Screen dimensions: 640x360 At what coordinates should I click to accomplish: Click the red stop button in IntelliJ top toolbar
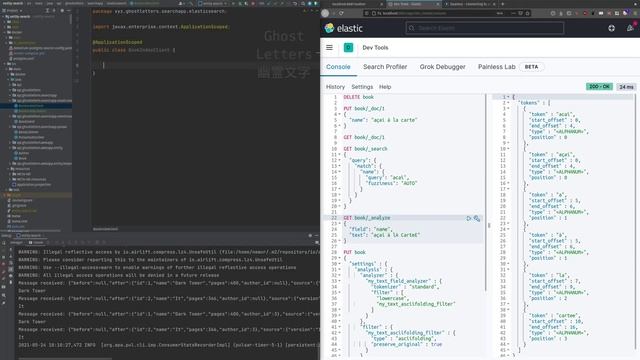pyautogui.click(x=253, y=3)
